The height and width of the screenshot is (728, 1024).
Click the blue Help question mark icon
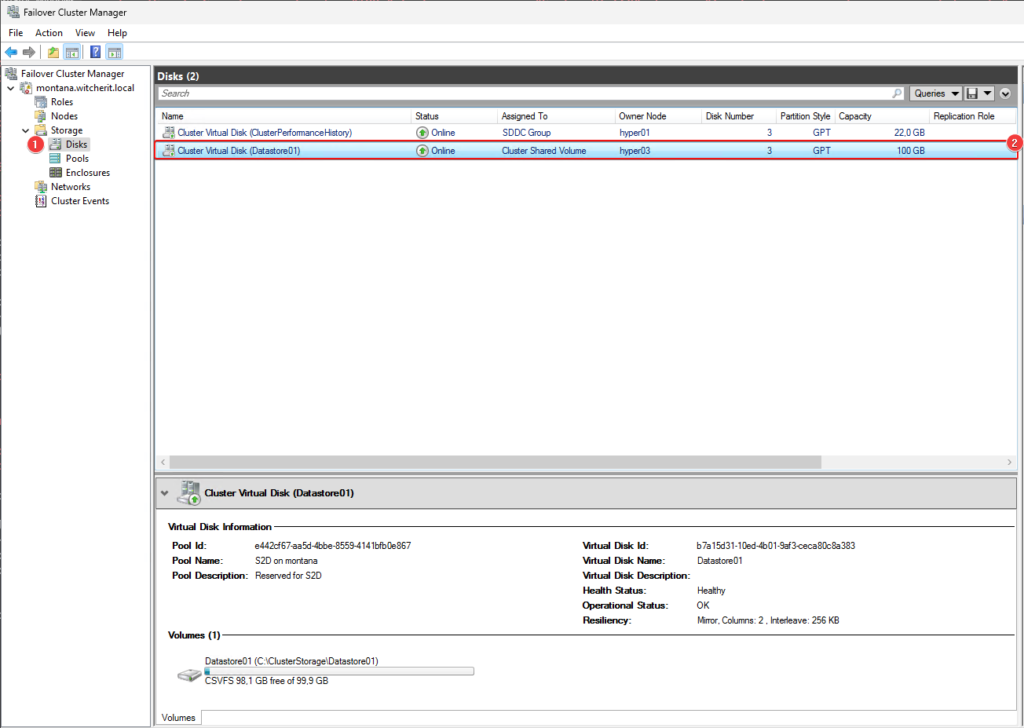pyautogui.click(x=95, y=52)
